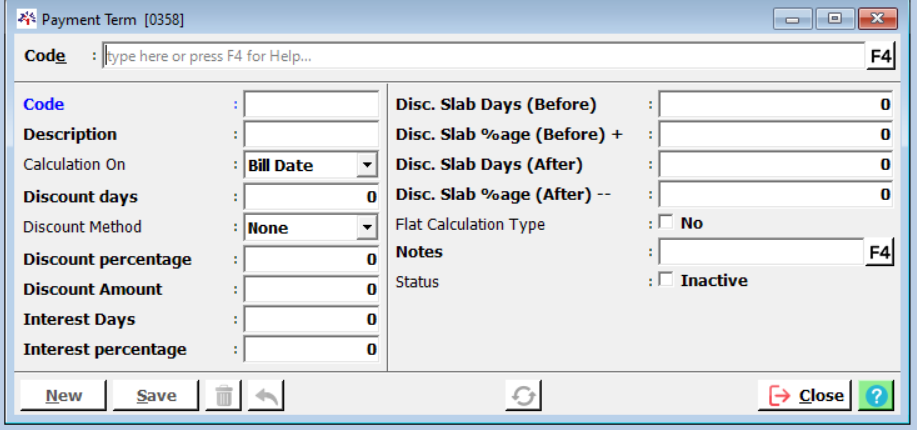Focus the Disc. Slab Days (Before) field

774,104
